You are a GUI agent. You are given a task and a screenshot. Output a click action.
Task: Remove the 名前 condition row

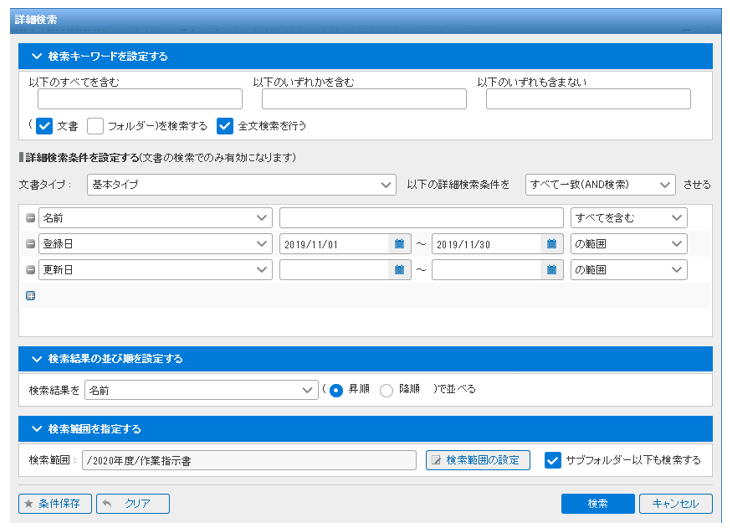(30, 218)
